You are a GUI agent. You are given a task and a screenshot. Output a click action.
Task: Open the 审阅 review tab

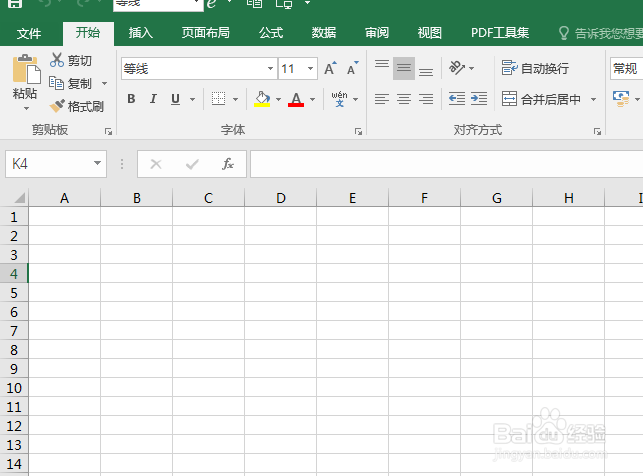click(x=377, y=32)
